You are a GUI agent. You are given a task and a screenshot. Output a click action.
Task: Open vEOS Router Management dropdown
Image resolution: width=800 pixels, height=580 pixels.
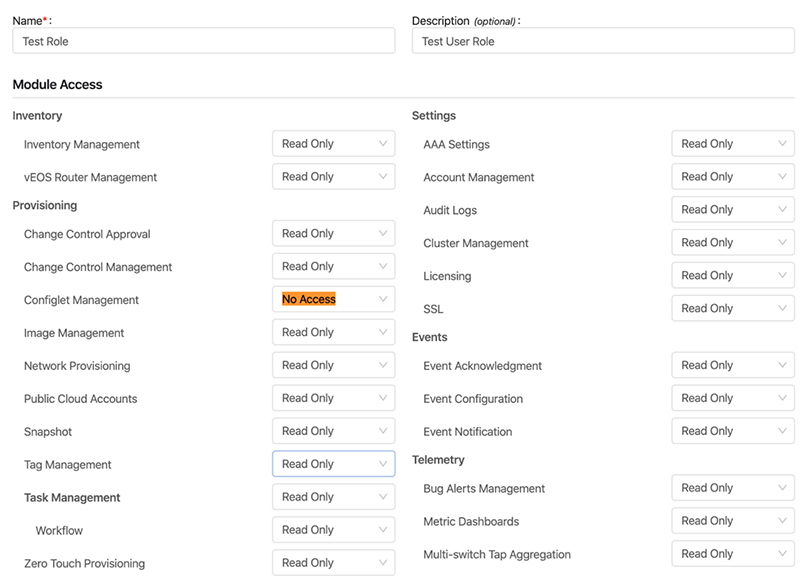[334, 176]
